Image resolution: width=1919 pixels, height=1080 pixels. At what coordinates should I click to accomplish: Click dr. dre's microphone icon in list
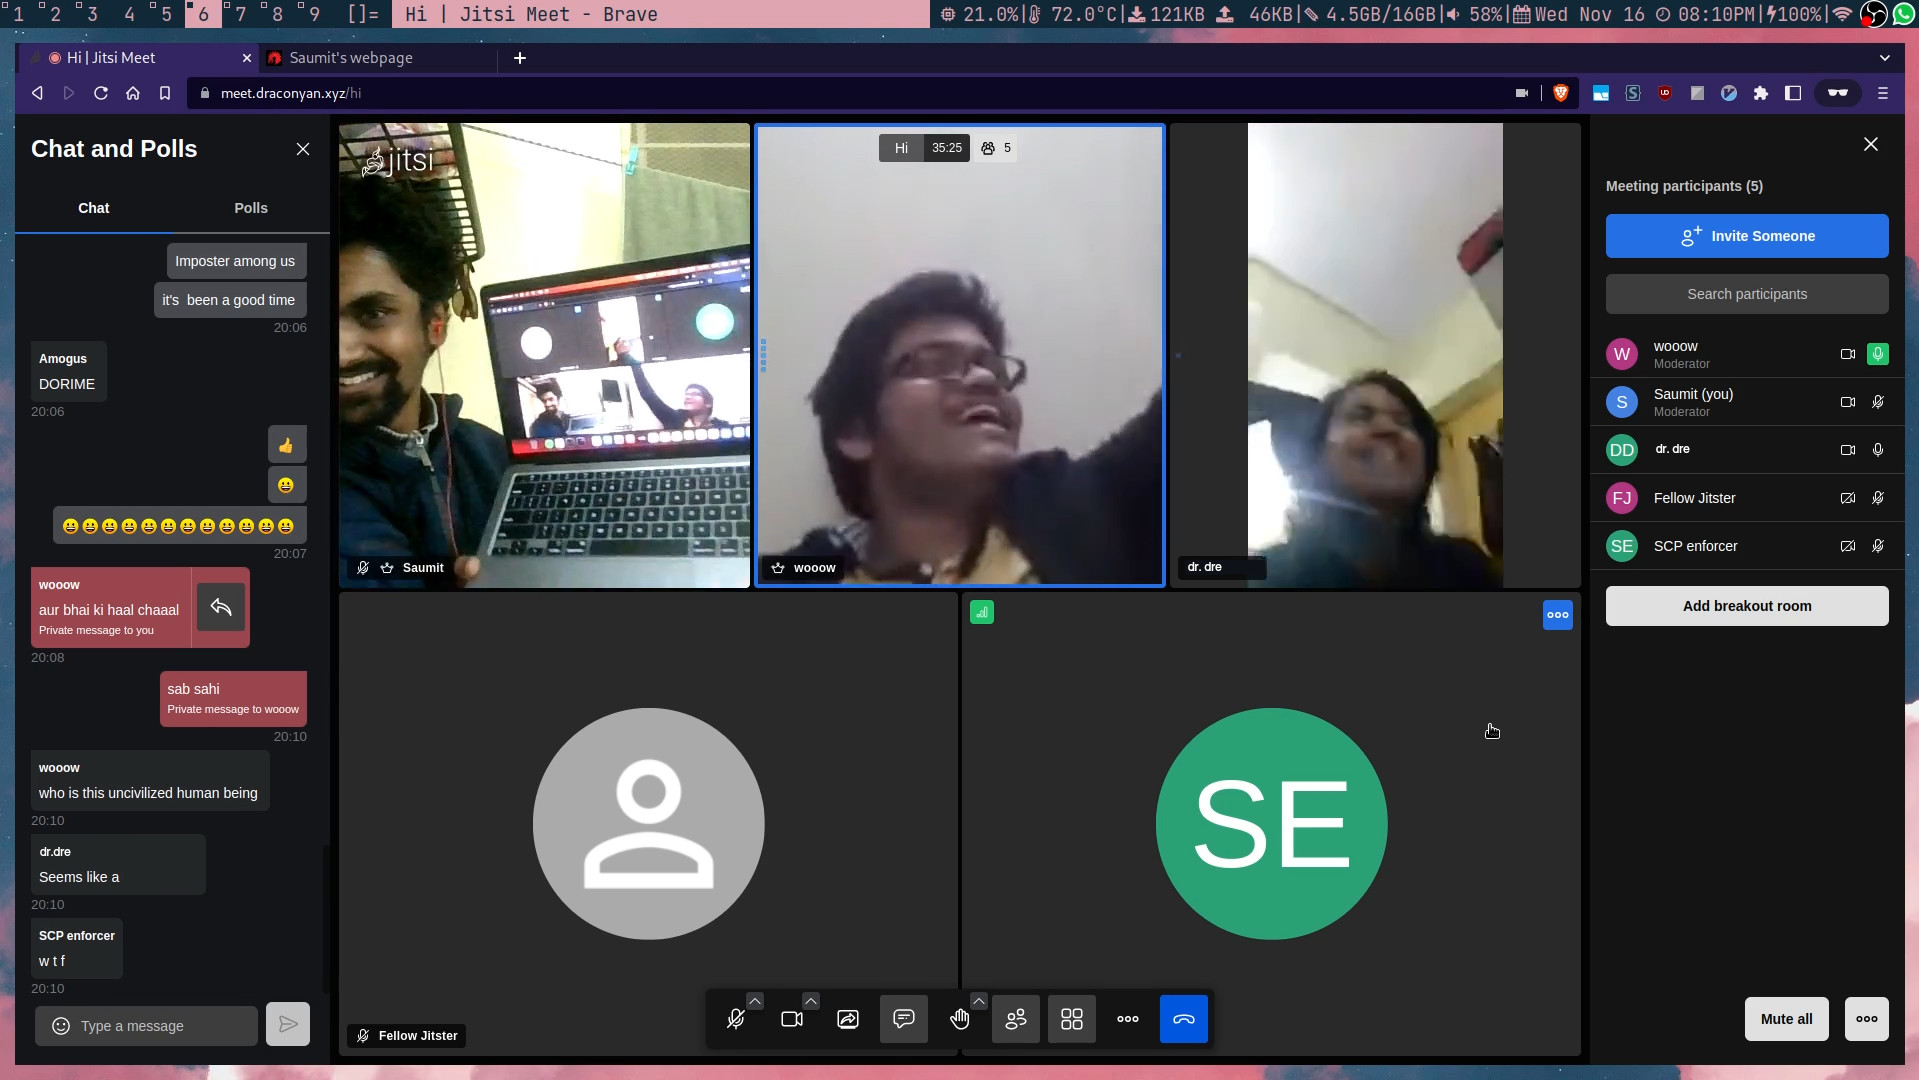[x=1878, y=450]
